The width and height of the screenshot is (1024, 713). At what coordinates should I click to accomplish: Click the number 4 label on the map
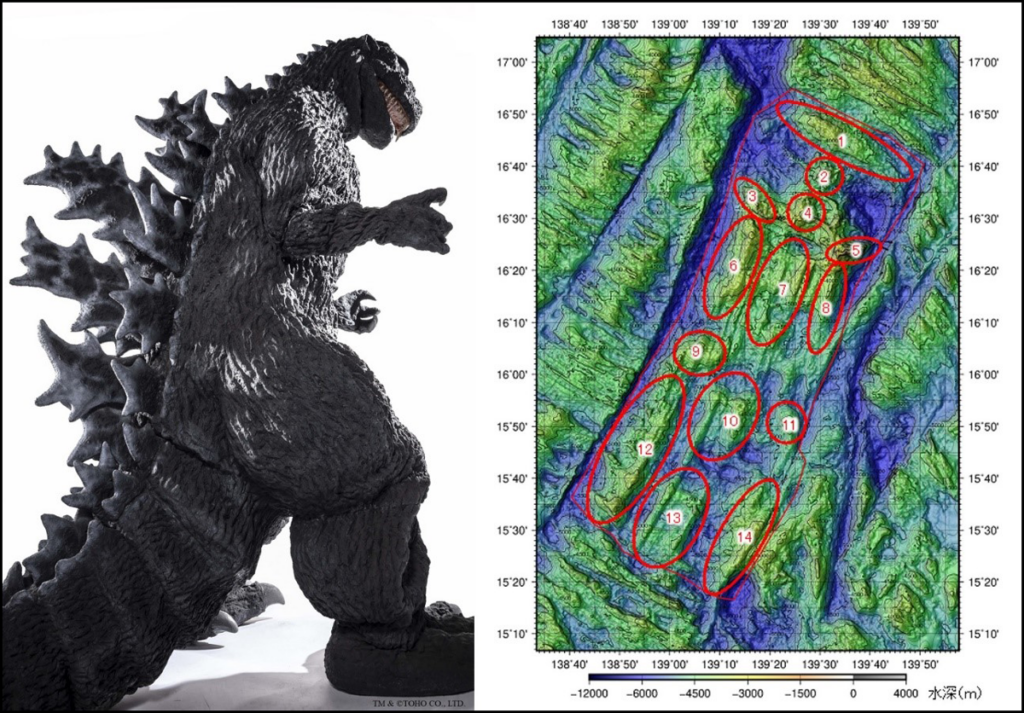(807, 213)
